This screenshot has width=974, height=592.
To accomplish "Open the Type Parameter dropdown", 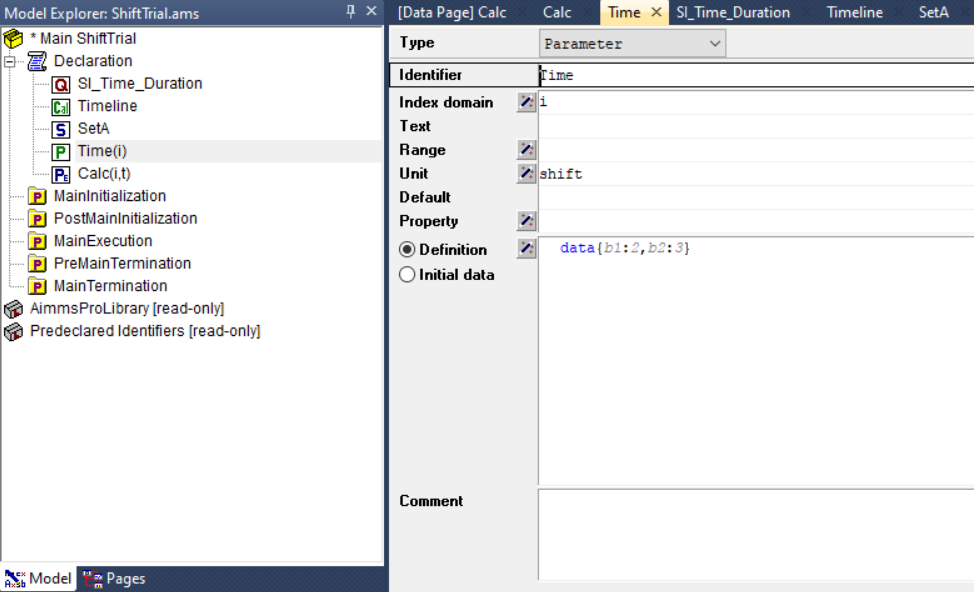I will [x=632, y=43].
